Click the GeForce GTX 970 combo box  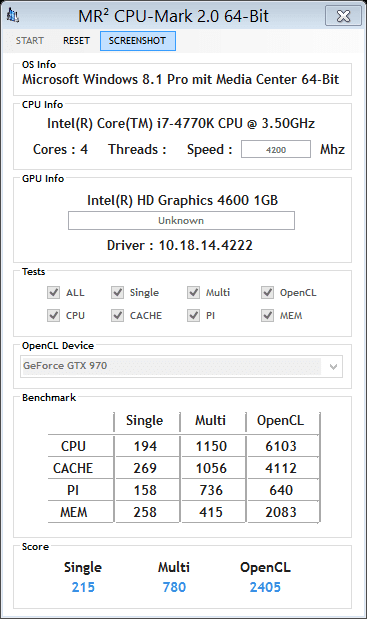[181, 366]
